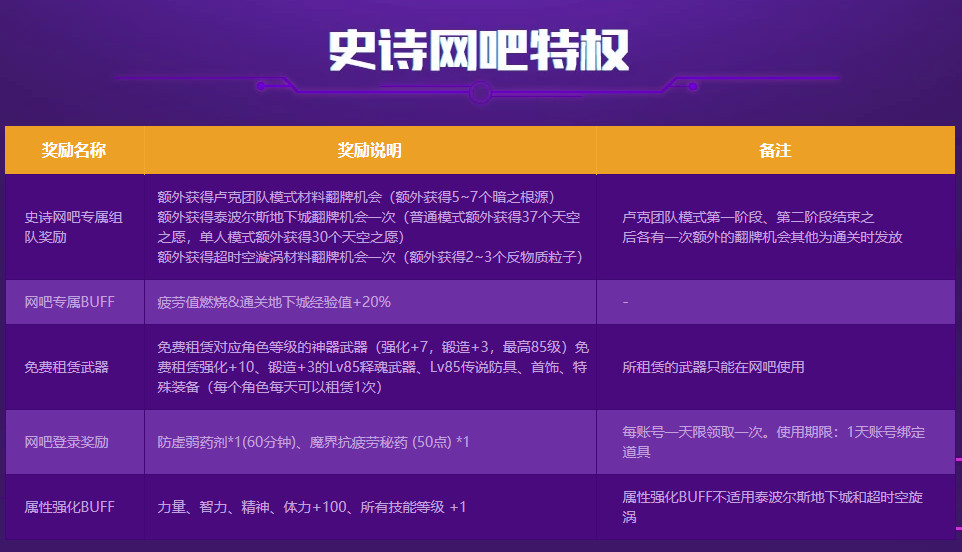This screenshot has width=962, height=552.
Task: Click the 疲劳值燃烧 experience +20% description
Action: (274, 301)
